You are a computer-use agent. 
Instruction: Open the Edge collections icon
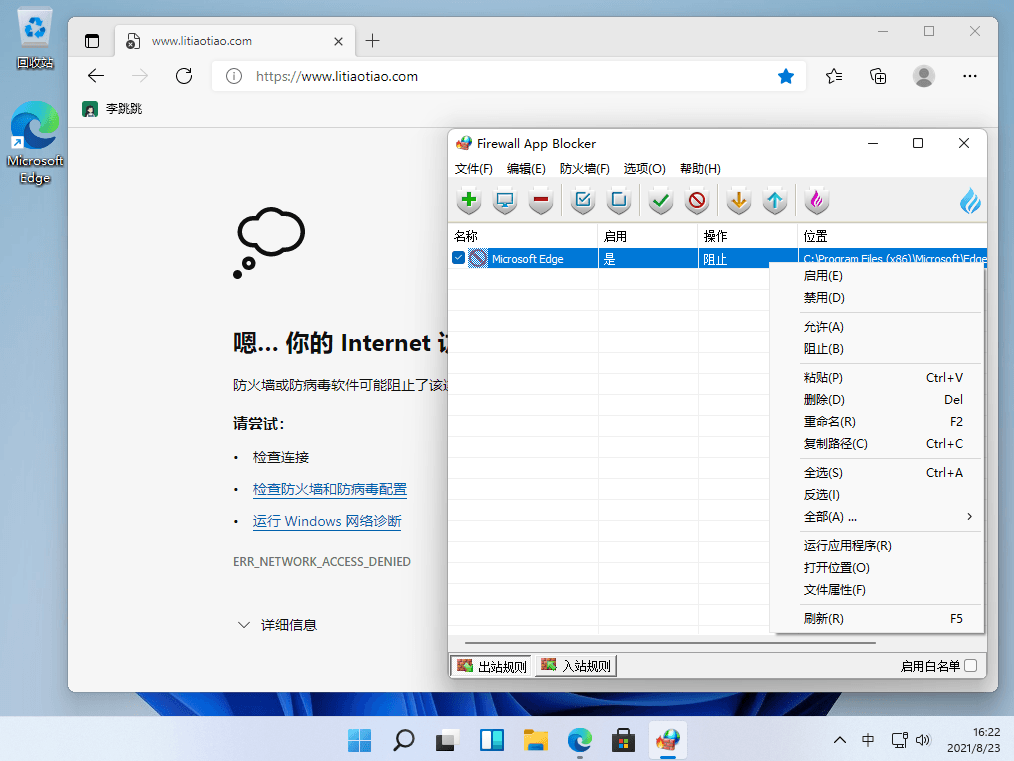(878, 76)
